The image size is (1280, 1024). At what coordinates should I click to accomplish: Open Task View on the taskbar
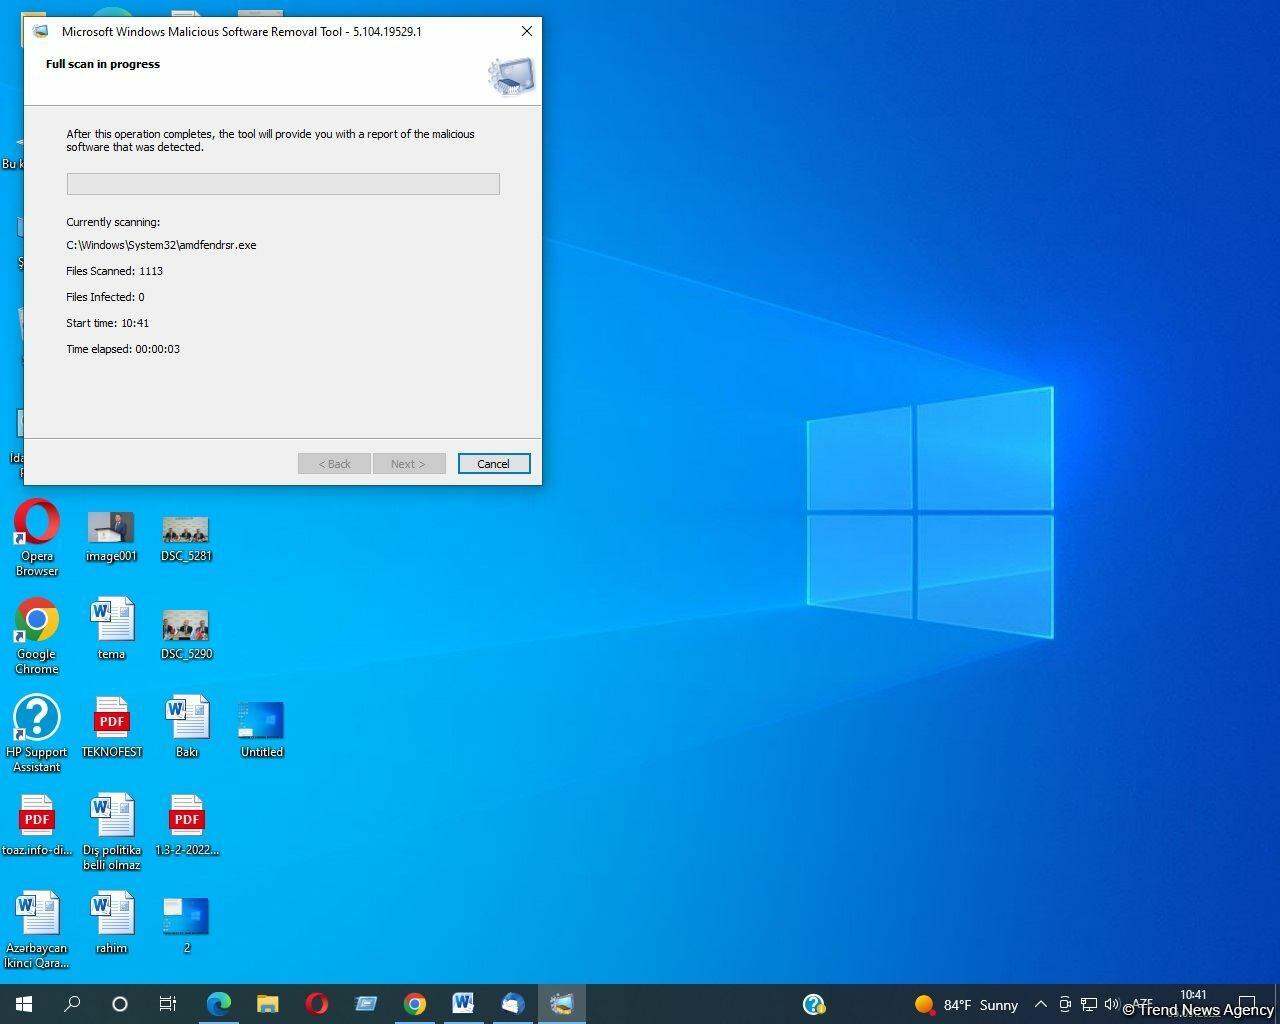point(168,1004)
